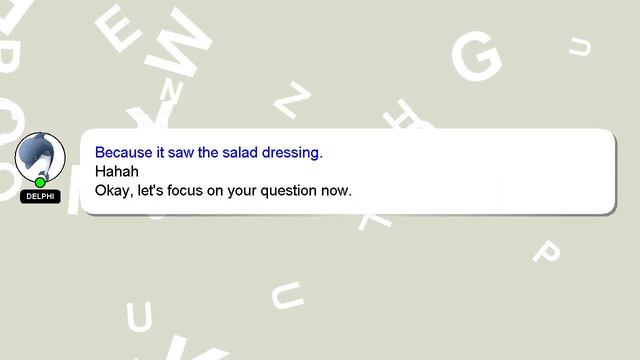
Task: Tap the large floating letter G
Action: (x=476, y=56)
